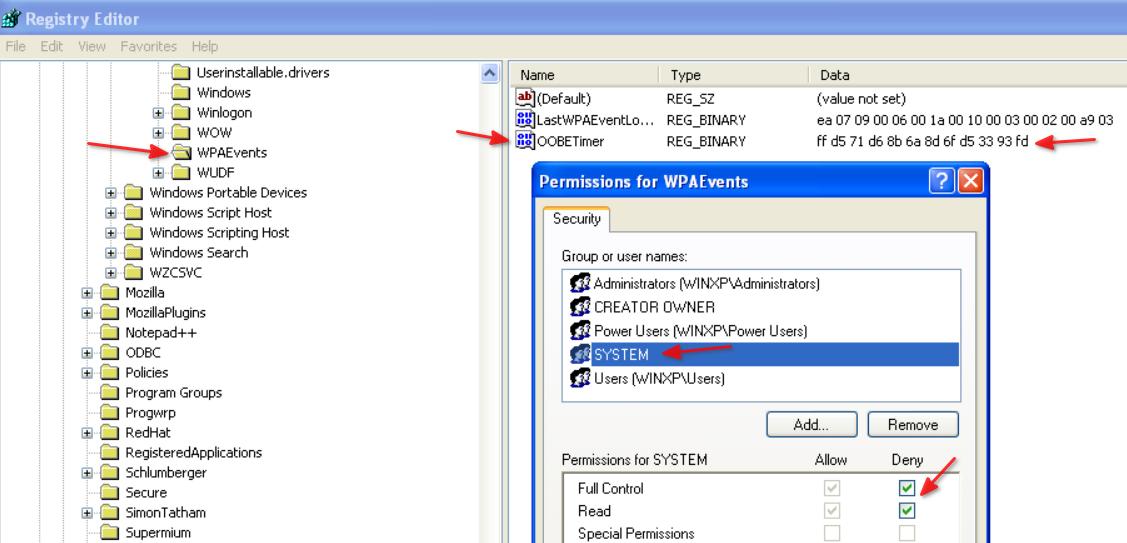Screen dimensions: 1127x543
Task: Expand the Winlogon key
Action: point(158,113)
